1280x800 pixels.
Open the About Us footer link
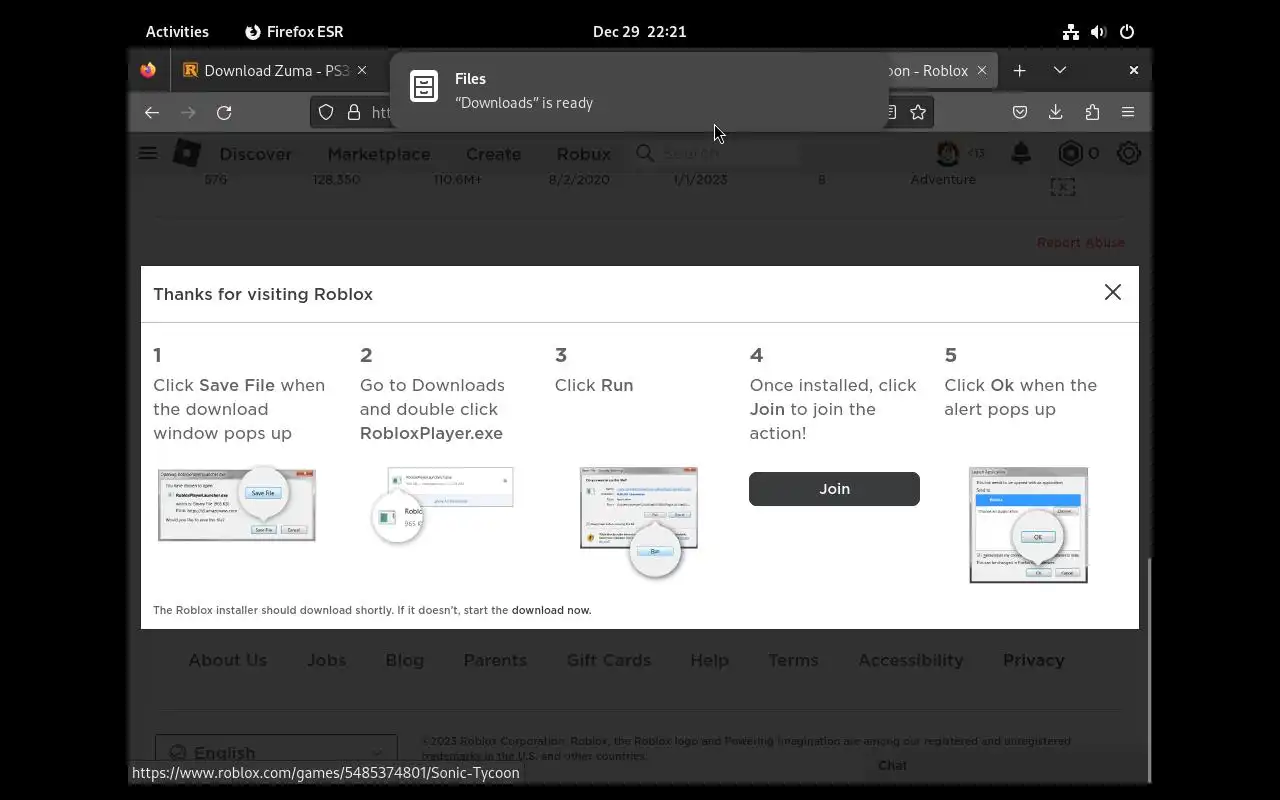coord(228,660)
